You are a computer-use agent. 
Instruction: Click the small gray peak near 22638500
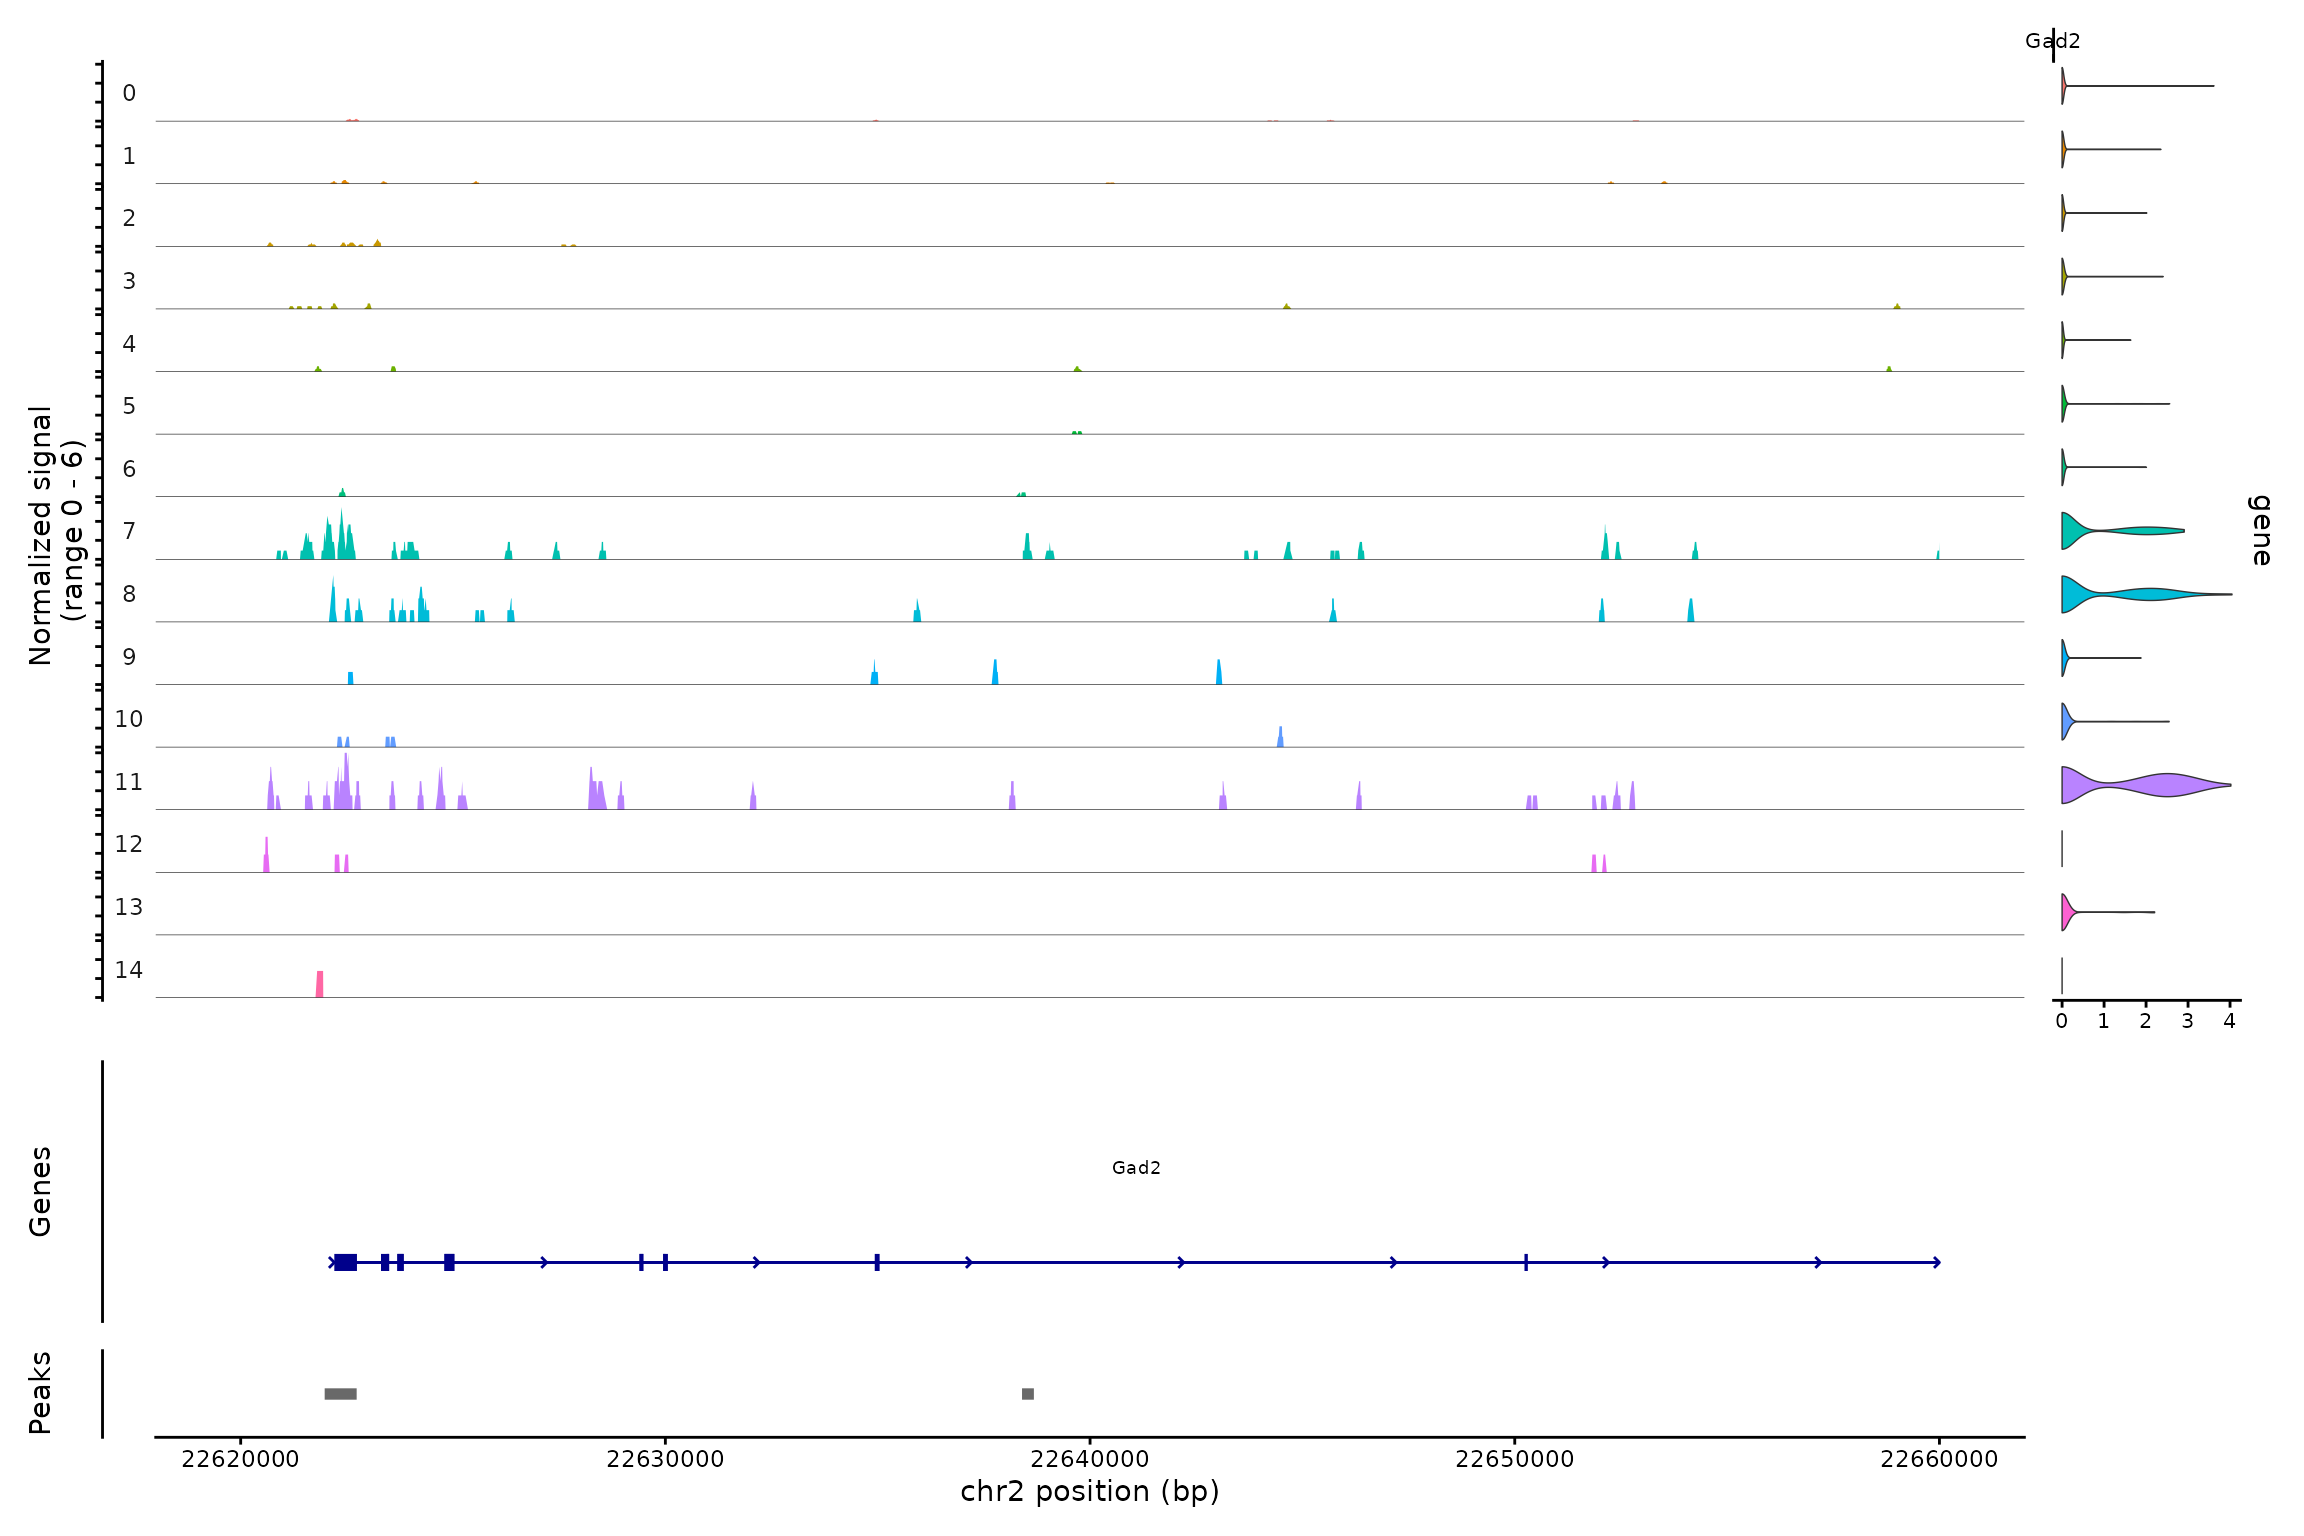(x=1028, y=1394)
